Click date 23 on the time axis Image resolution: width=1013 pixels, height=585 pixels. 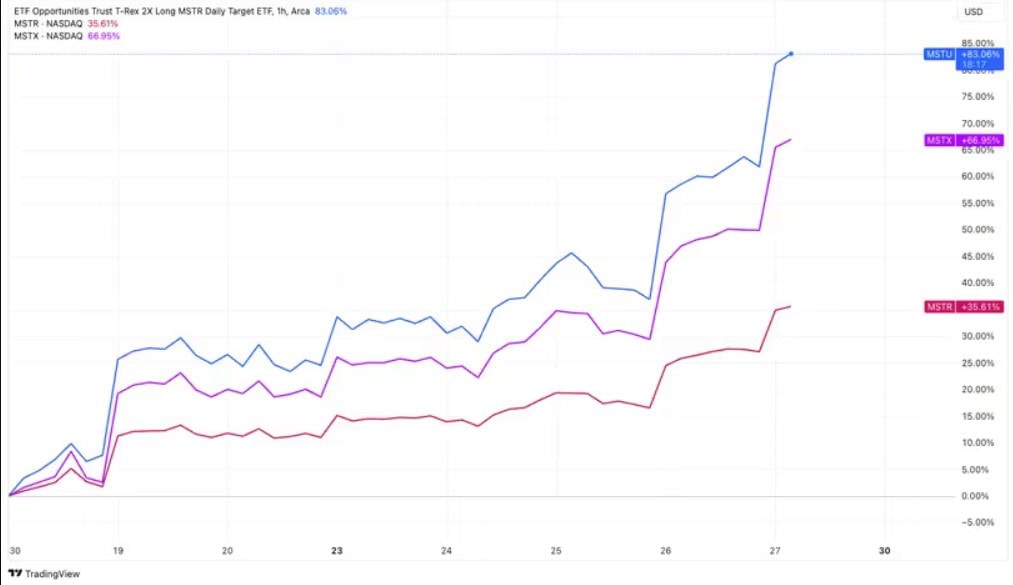point(337,551)
